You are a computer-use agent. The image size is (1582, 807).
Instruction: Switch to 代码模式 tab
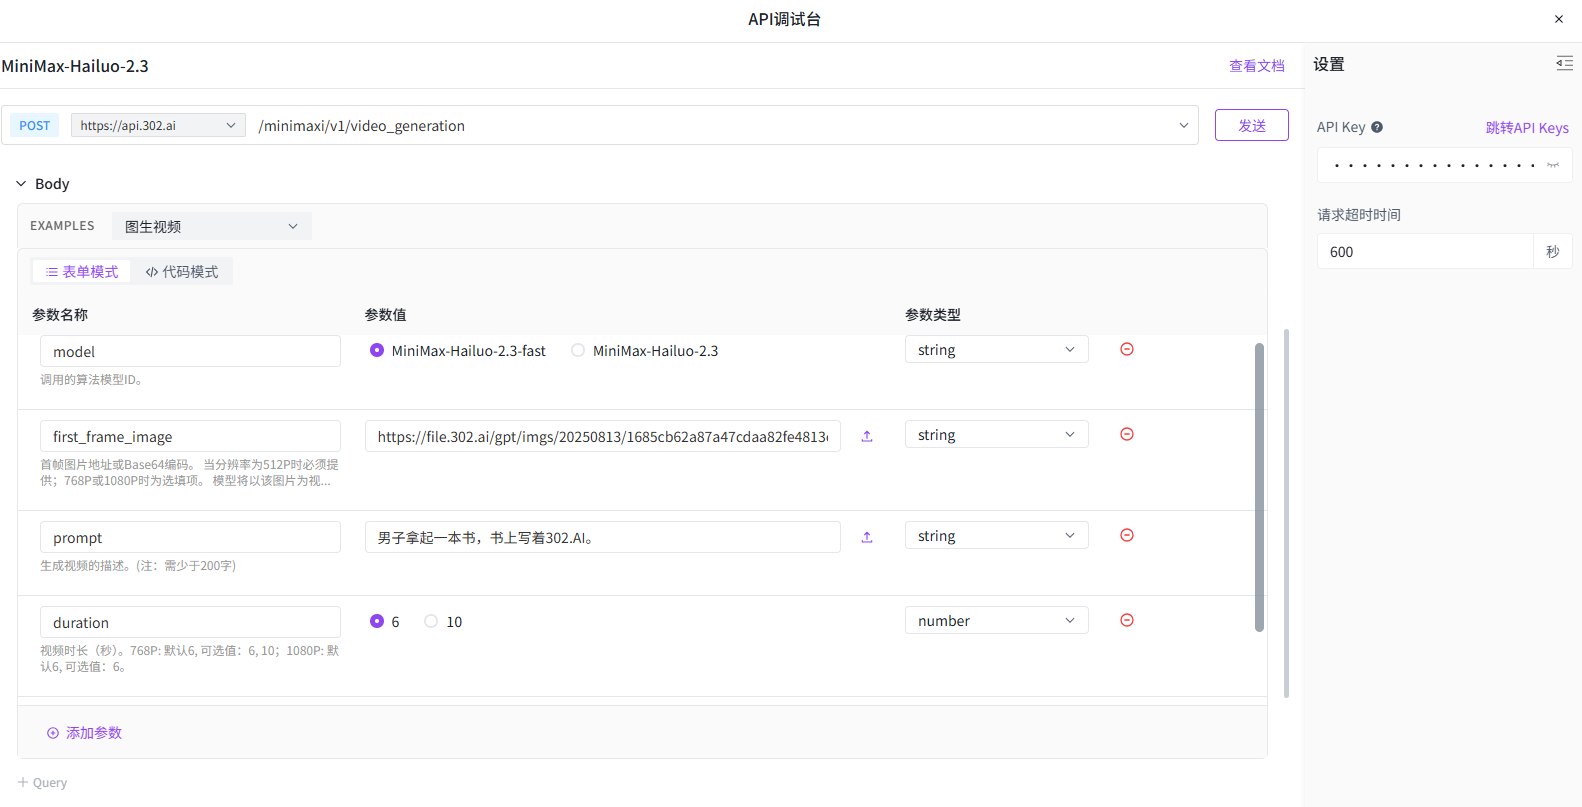coord(182,272)
